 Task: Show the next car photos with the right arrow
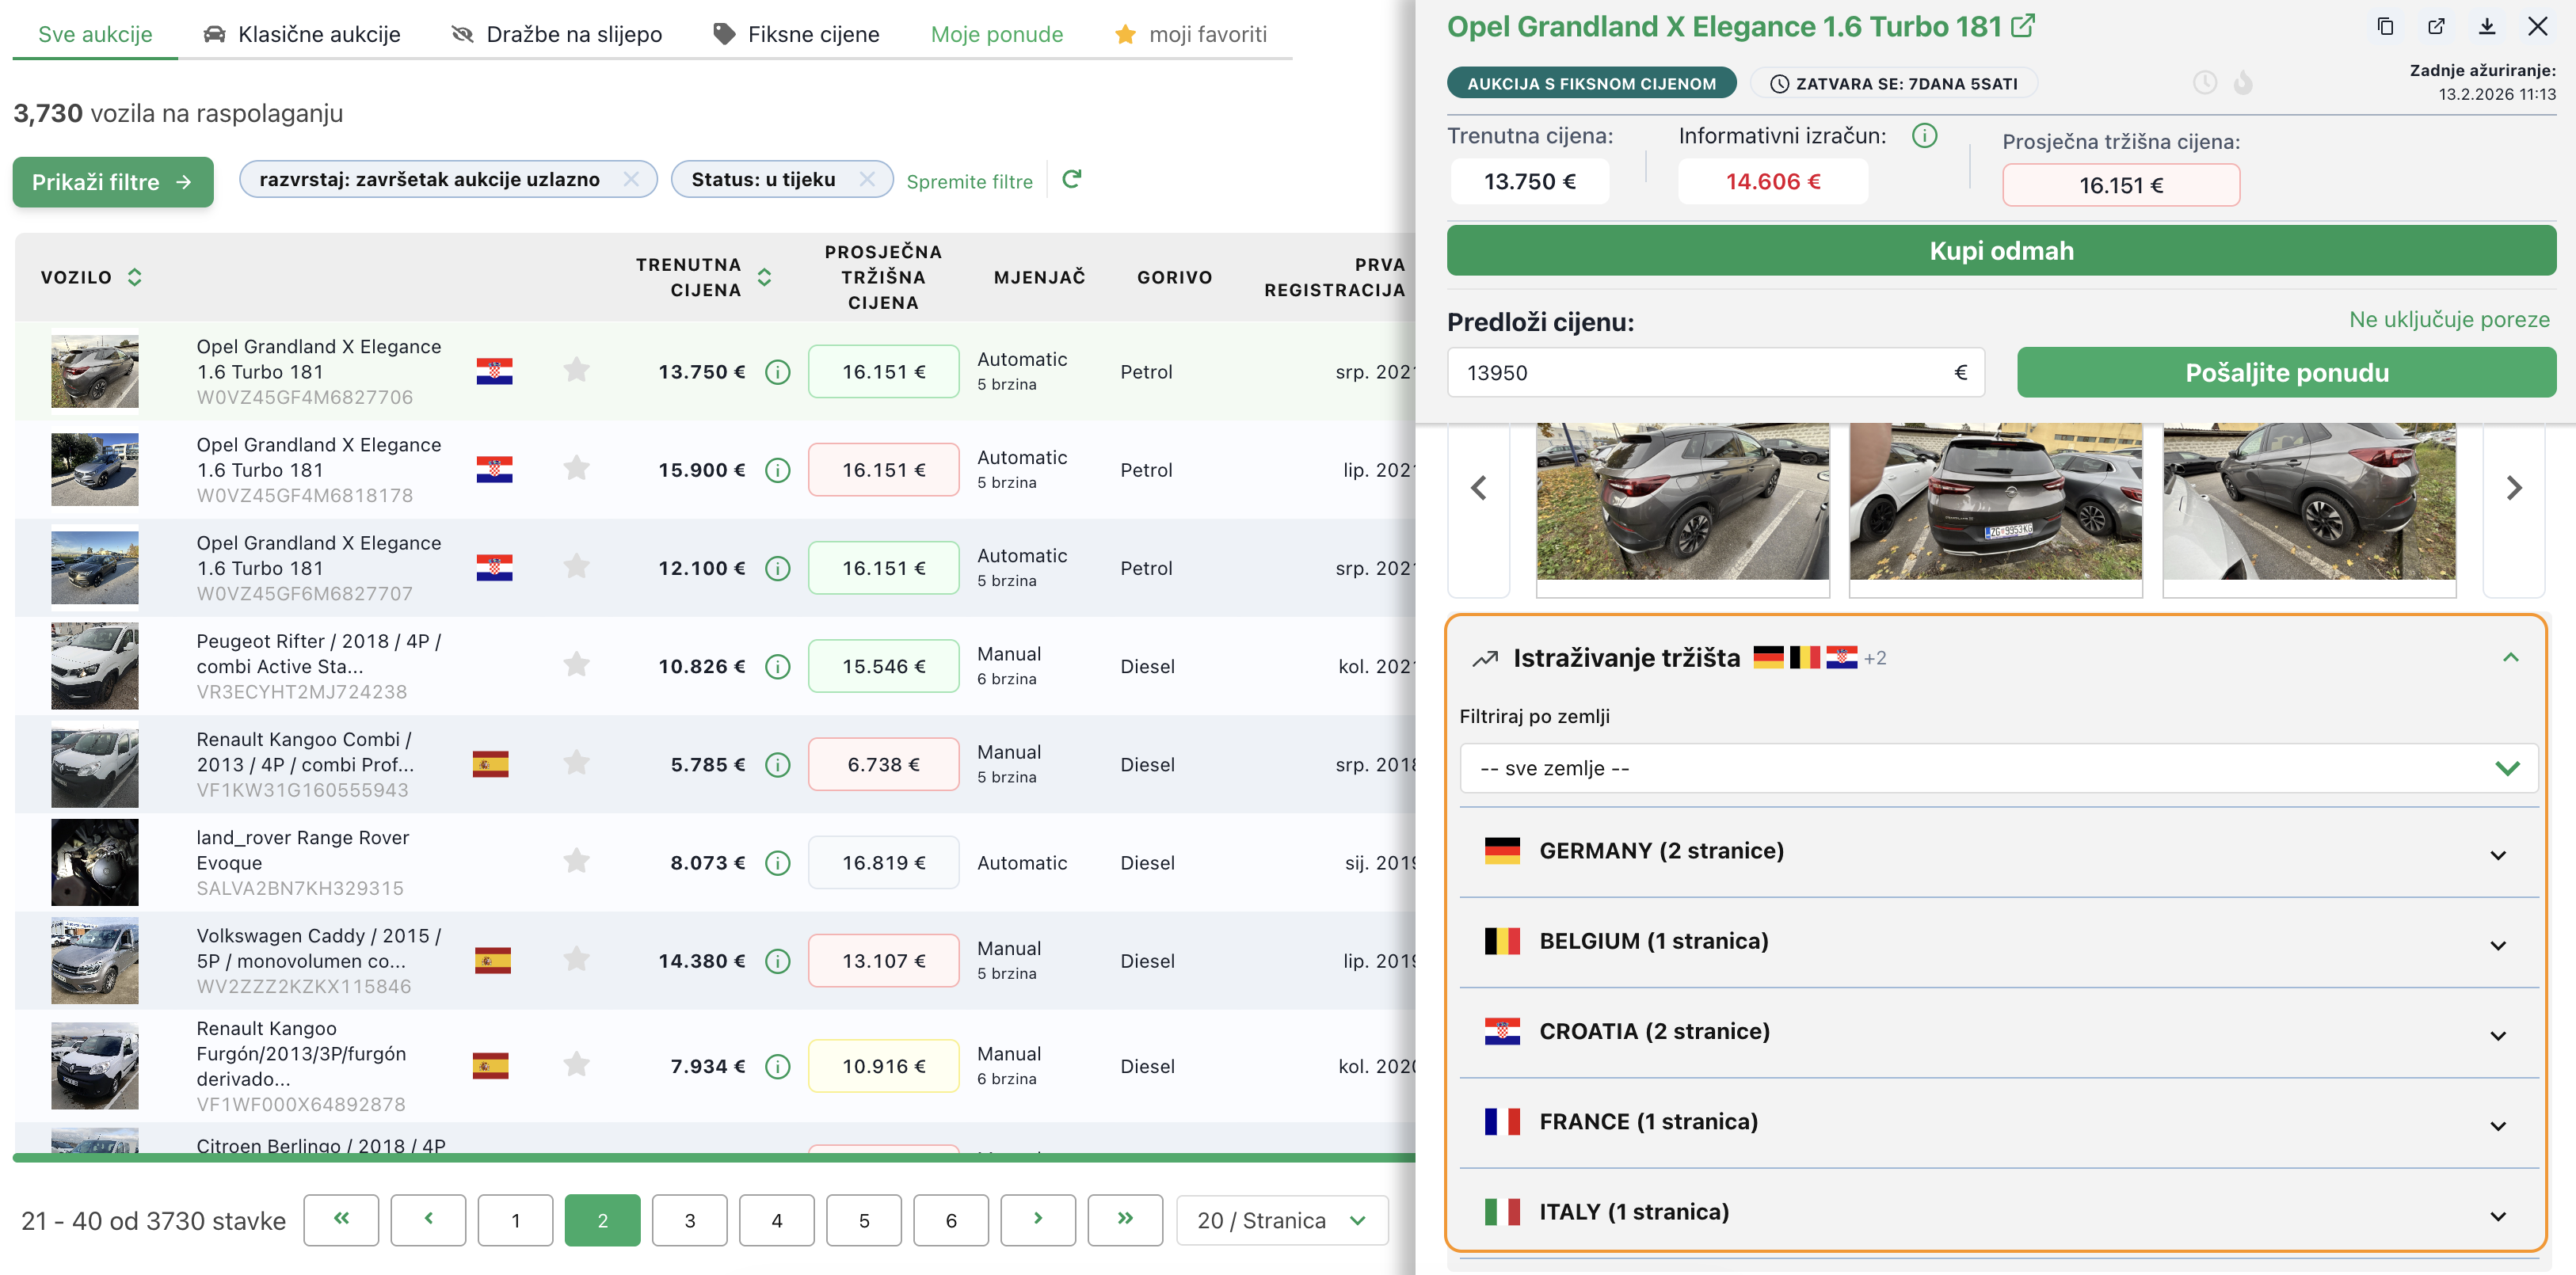[x=2514, y=488]
